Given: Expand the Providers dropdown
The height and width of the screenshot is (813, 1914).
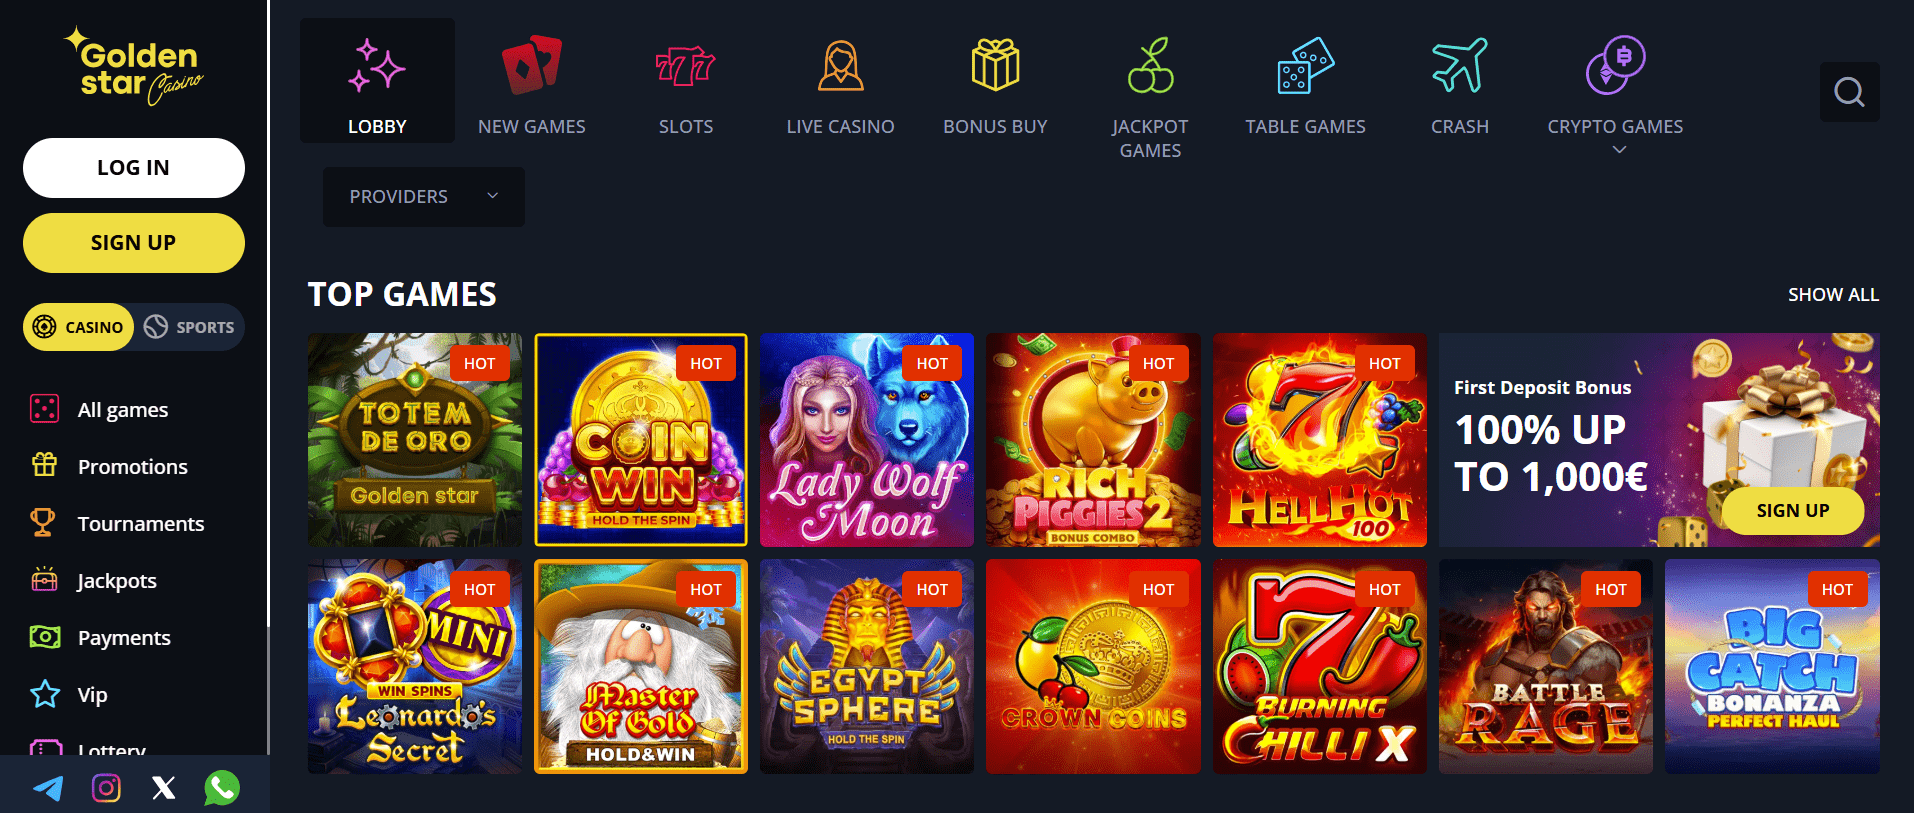Looking at the screenshot, I should (x=424, y=197).
